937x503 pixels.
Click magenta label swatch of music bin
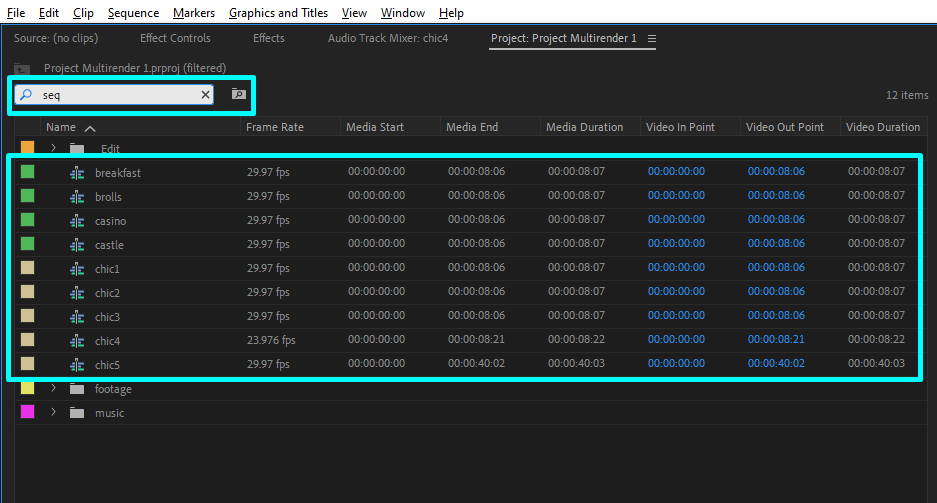(27, 412)
